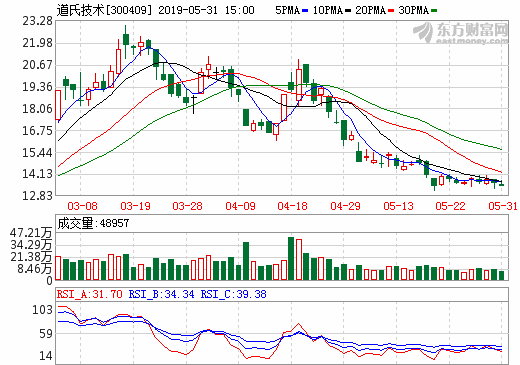Screen dimensions: 520x365
Task: Click the 5PMA legend label
Action: [287, 11]
